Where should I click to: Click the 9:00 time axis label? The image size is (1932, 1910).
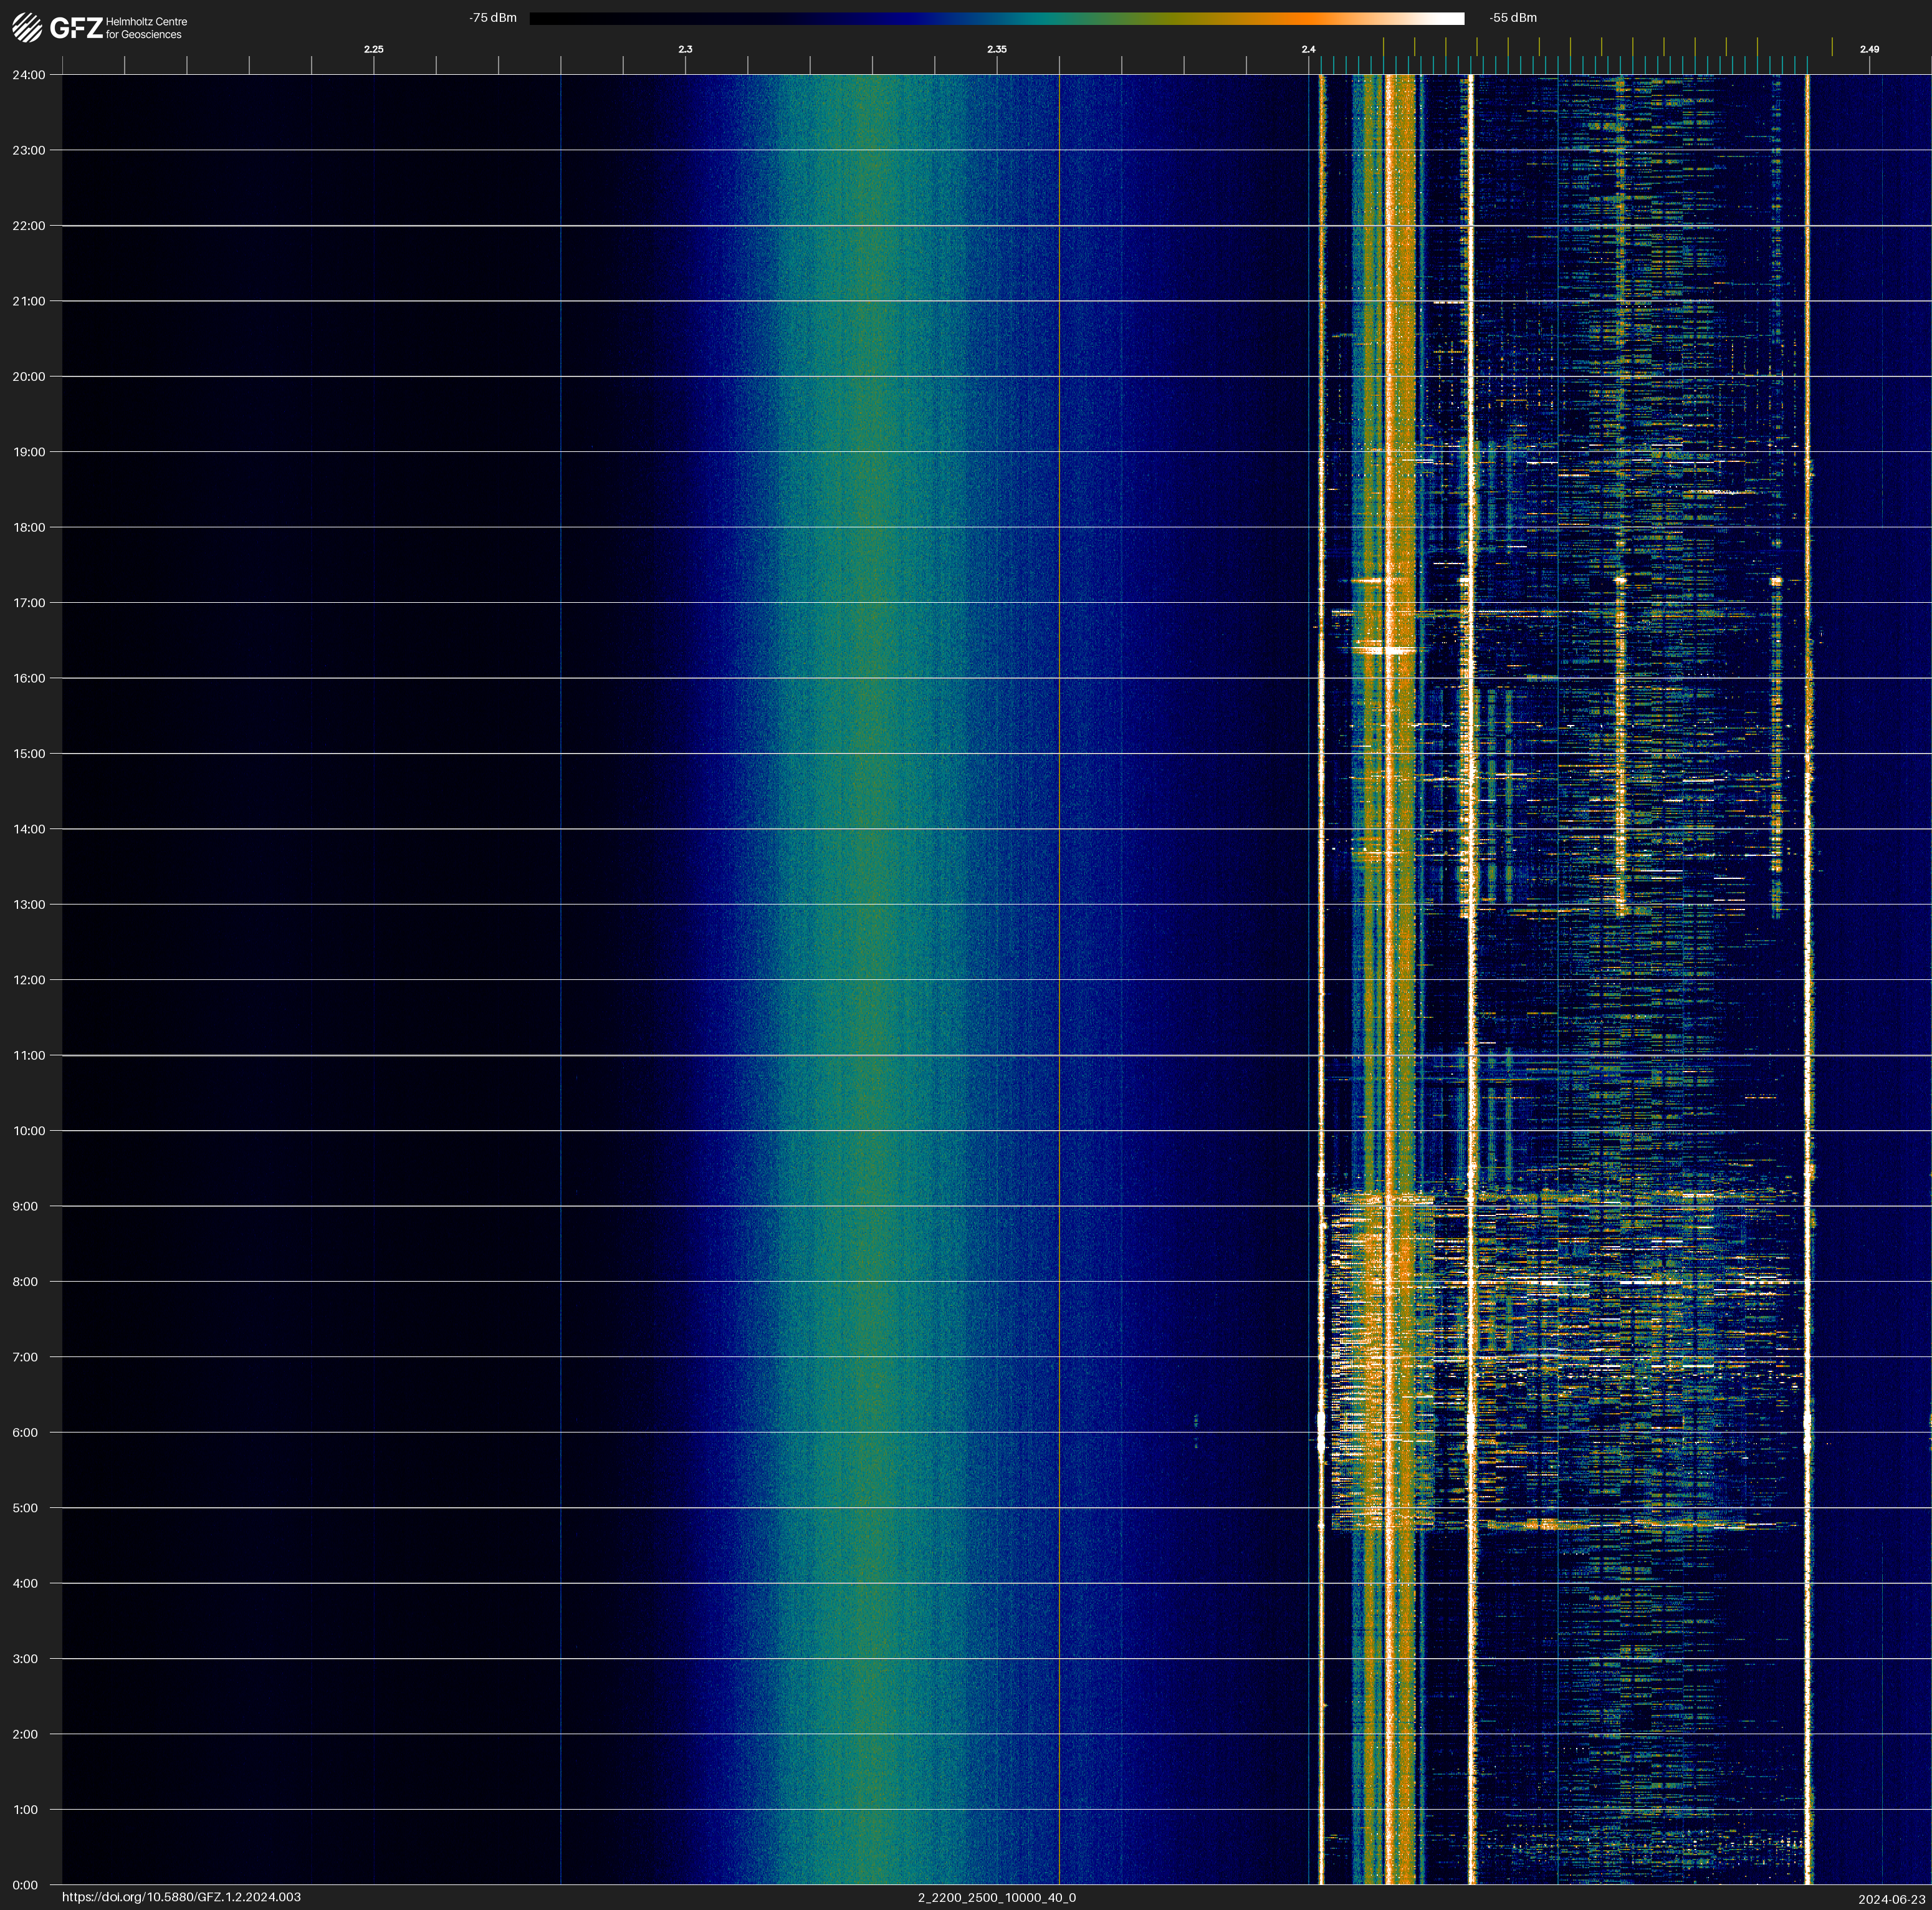(x=26, y=1206)
